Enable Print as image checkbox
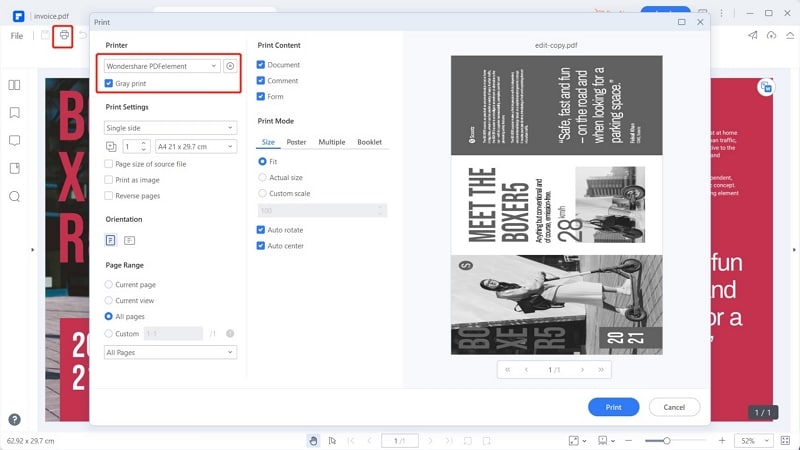The image size is (800, 450). (x=109, y=180)
